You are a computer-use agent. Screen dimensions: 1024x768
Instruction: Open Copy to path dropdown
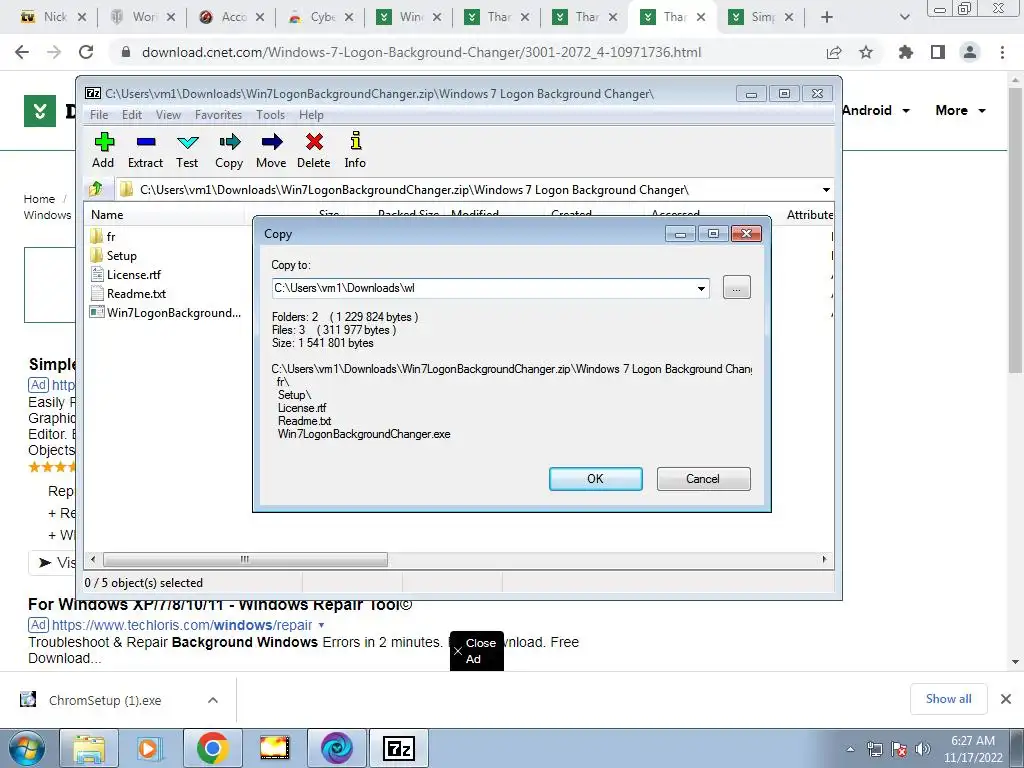coord(701,288)
